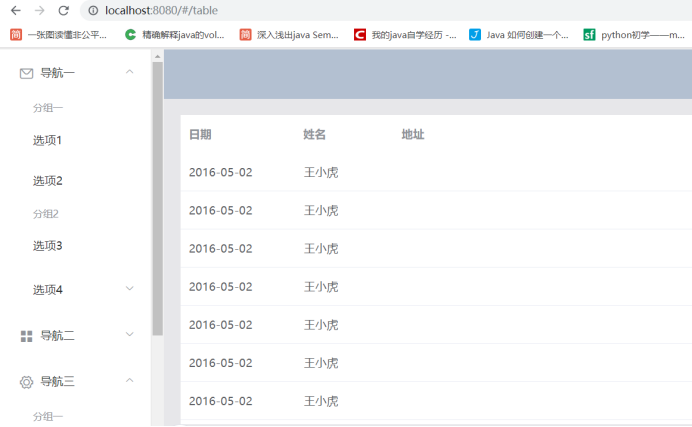Click the browser forward arrow
The width and height of the screenshot is (692, 427).
tap(40, 10)
